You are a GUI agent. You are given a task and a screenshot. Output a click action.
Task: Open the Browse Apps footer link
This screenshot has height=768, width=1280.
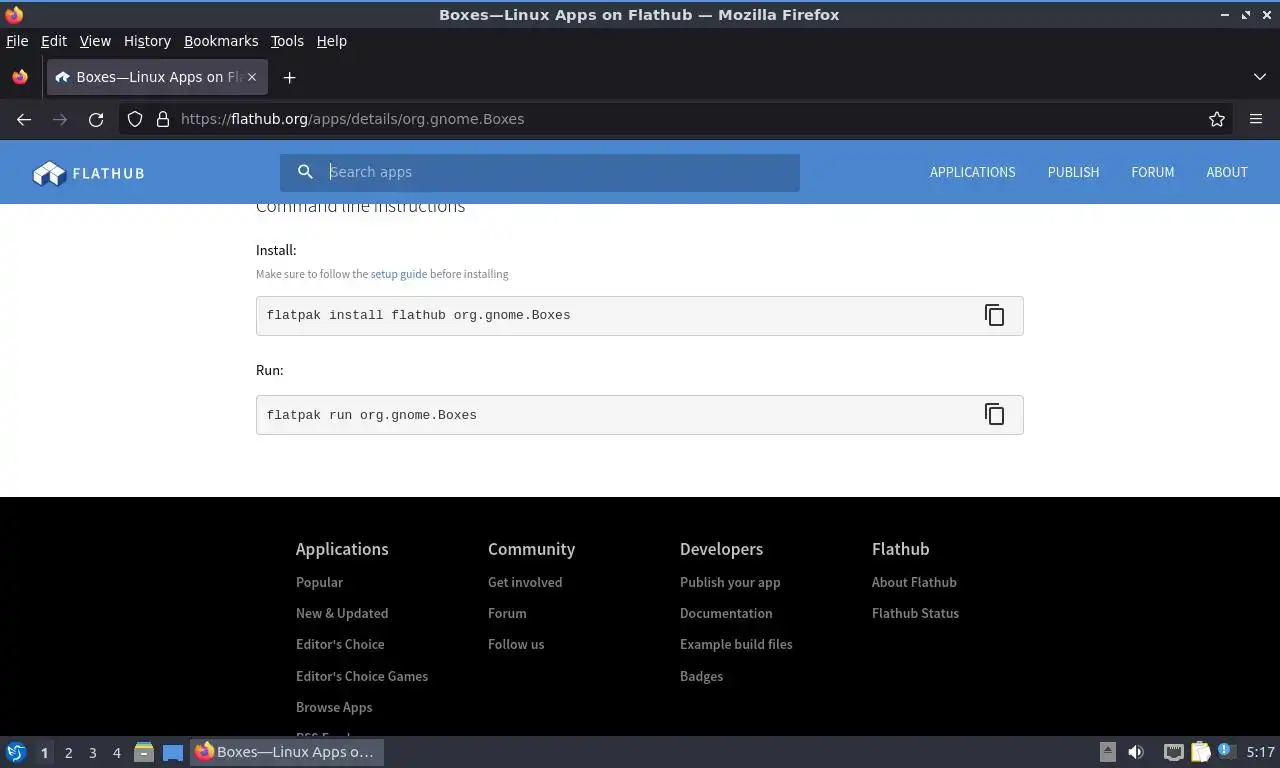coord(334,707)
